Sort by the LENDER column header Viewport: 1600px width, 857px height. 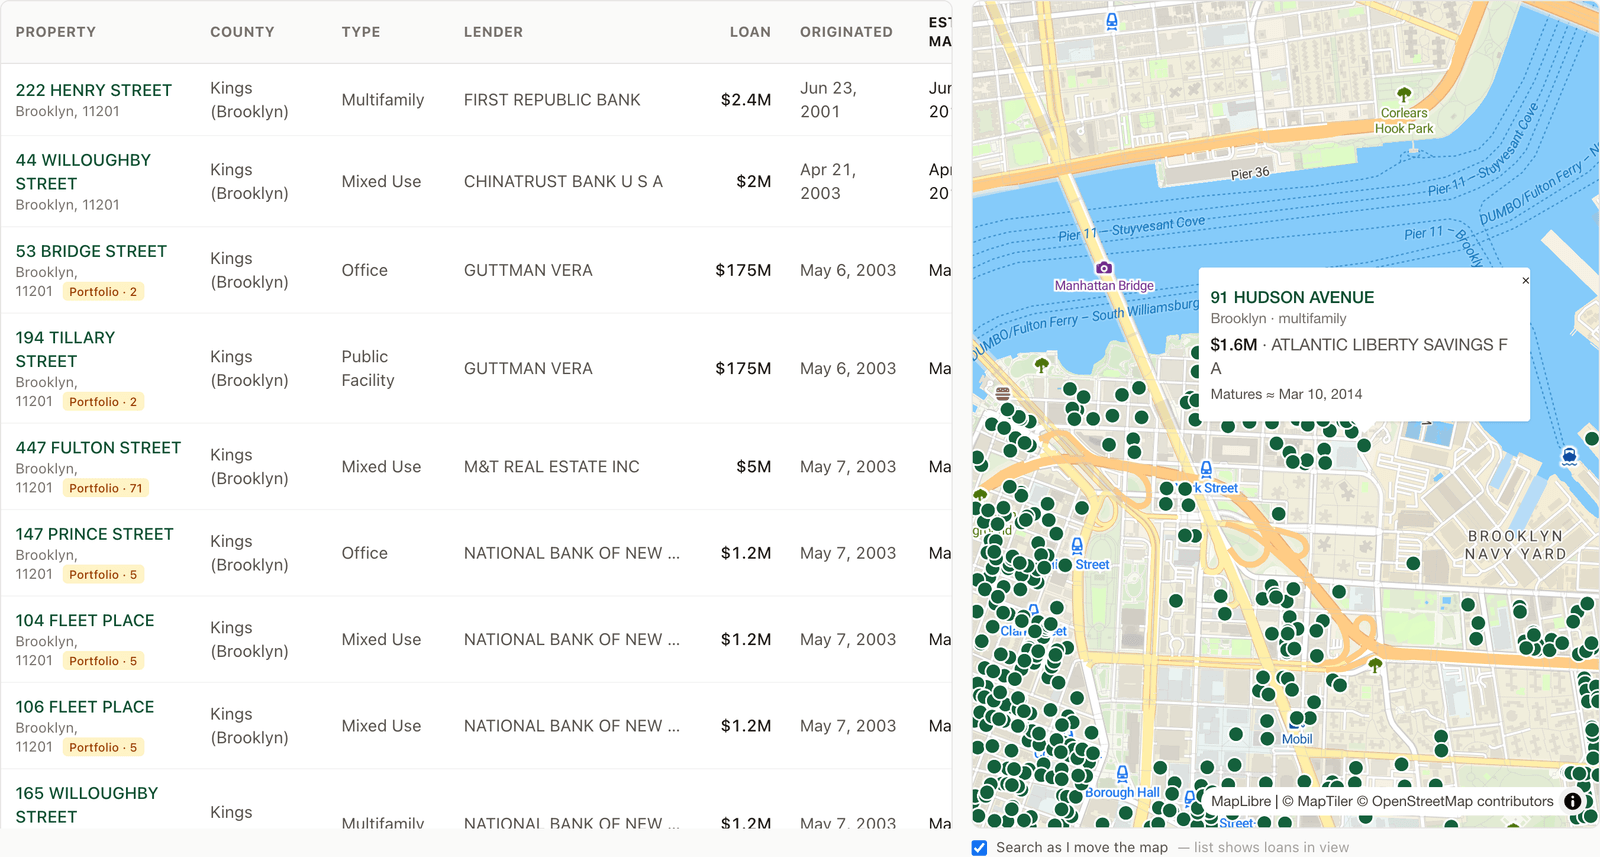pos(493,32)
